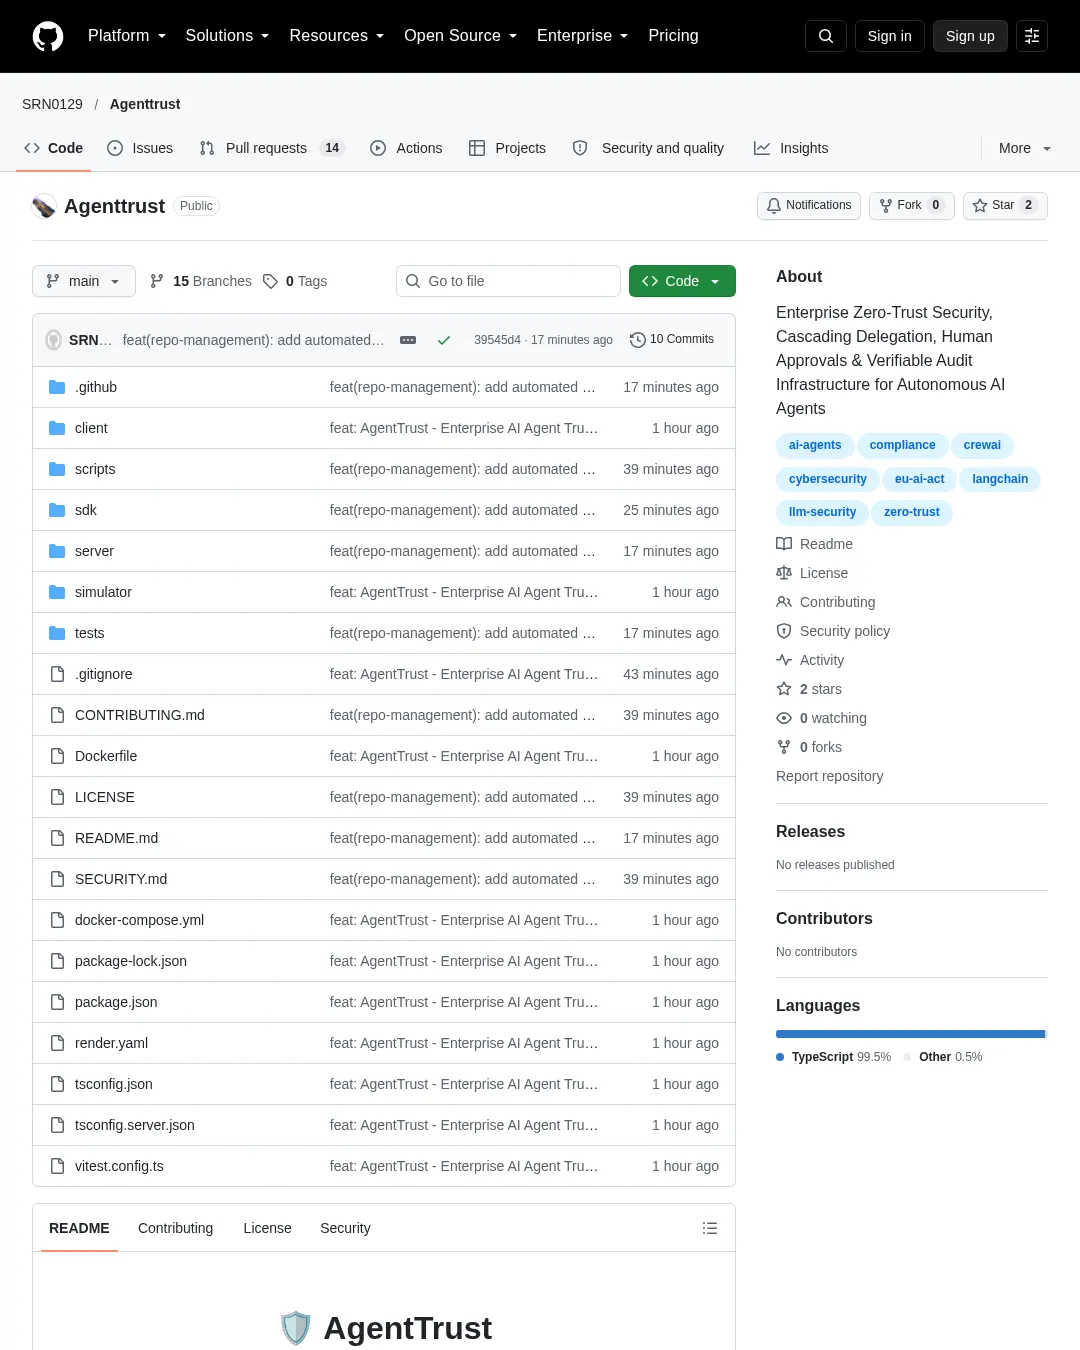Viewport: 1080px width, 1350px height.
Task: Expand the Solutions menu
Action: 227,36
